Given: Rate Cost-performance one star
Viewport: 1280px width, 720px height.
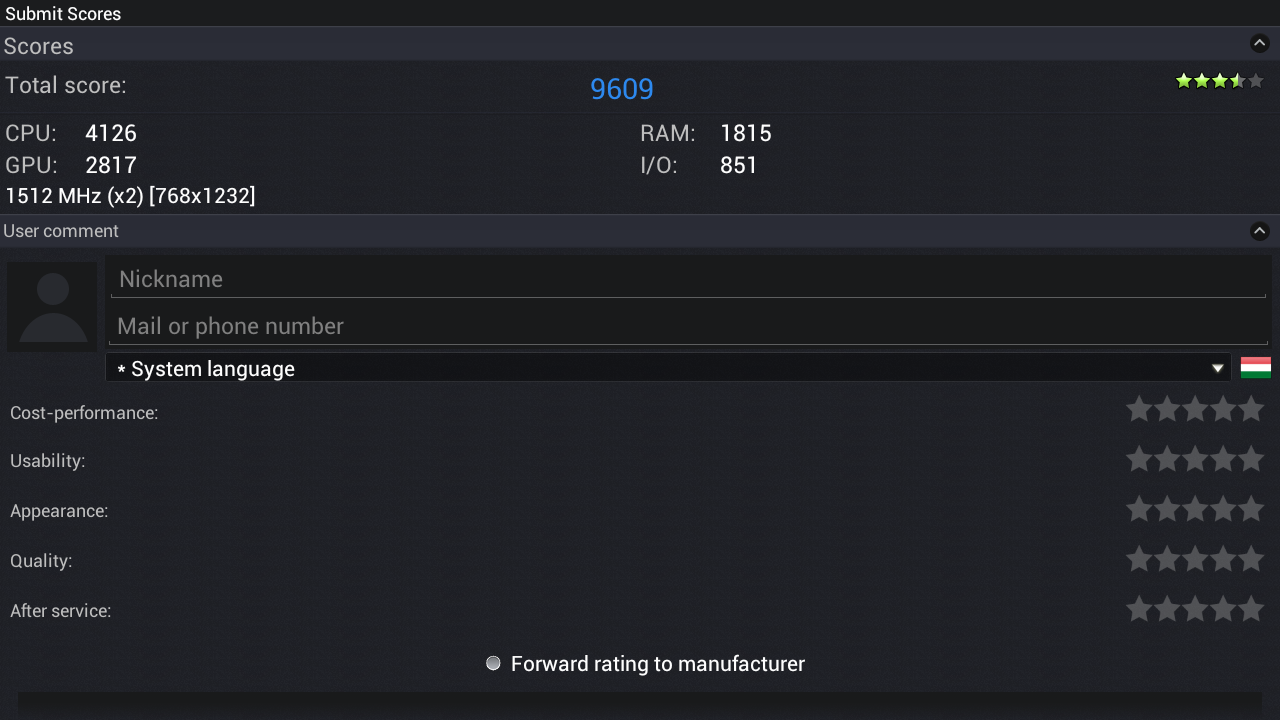Looking at the screenshot, I should click(x=1139, y=409).
